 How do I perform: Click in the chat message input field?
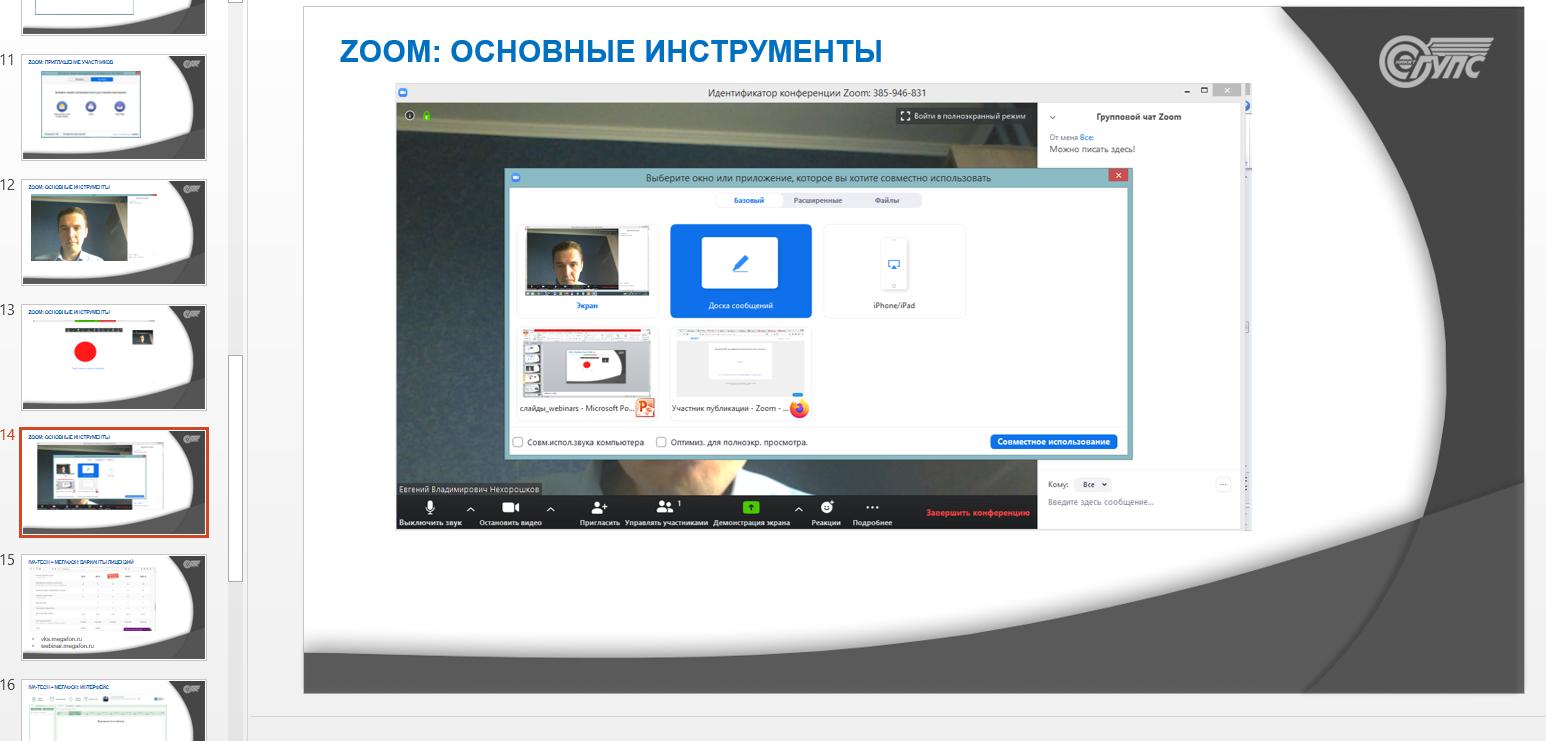[1130, 502]
